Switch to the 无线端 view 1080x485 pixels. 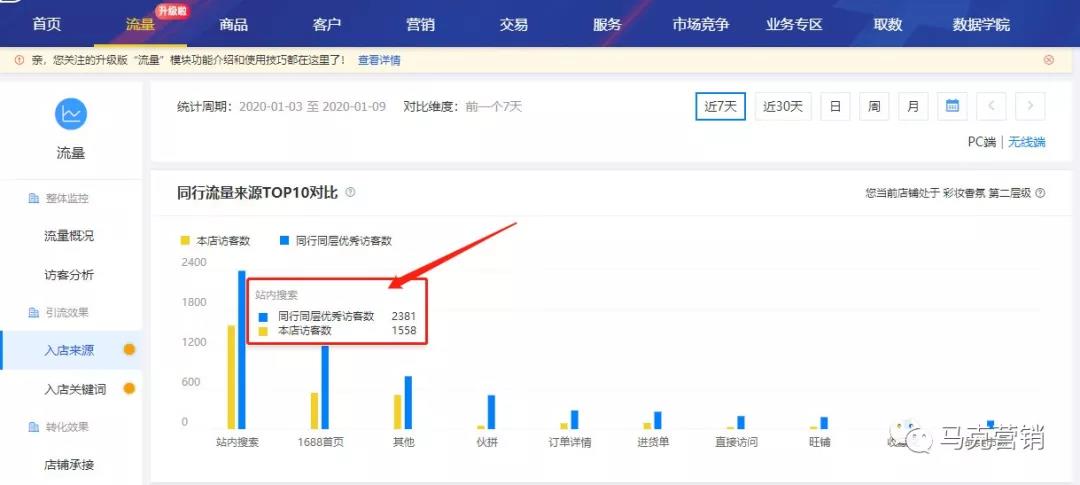pos(1026,142)
